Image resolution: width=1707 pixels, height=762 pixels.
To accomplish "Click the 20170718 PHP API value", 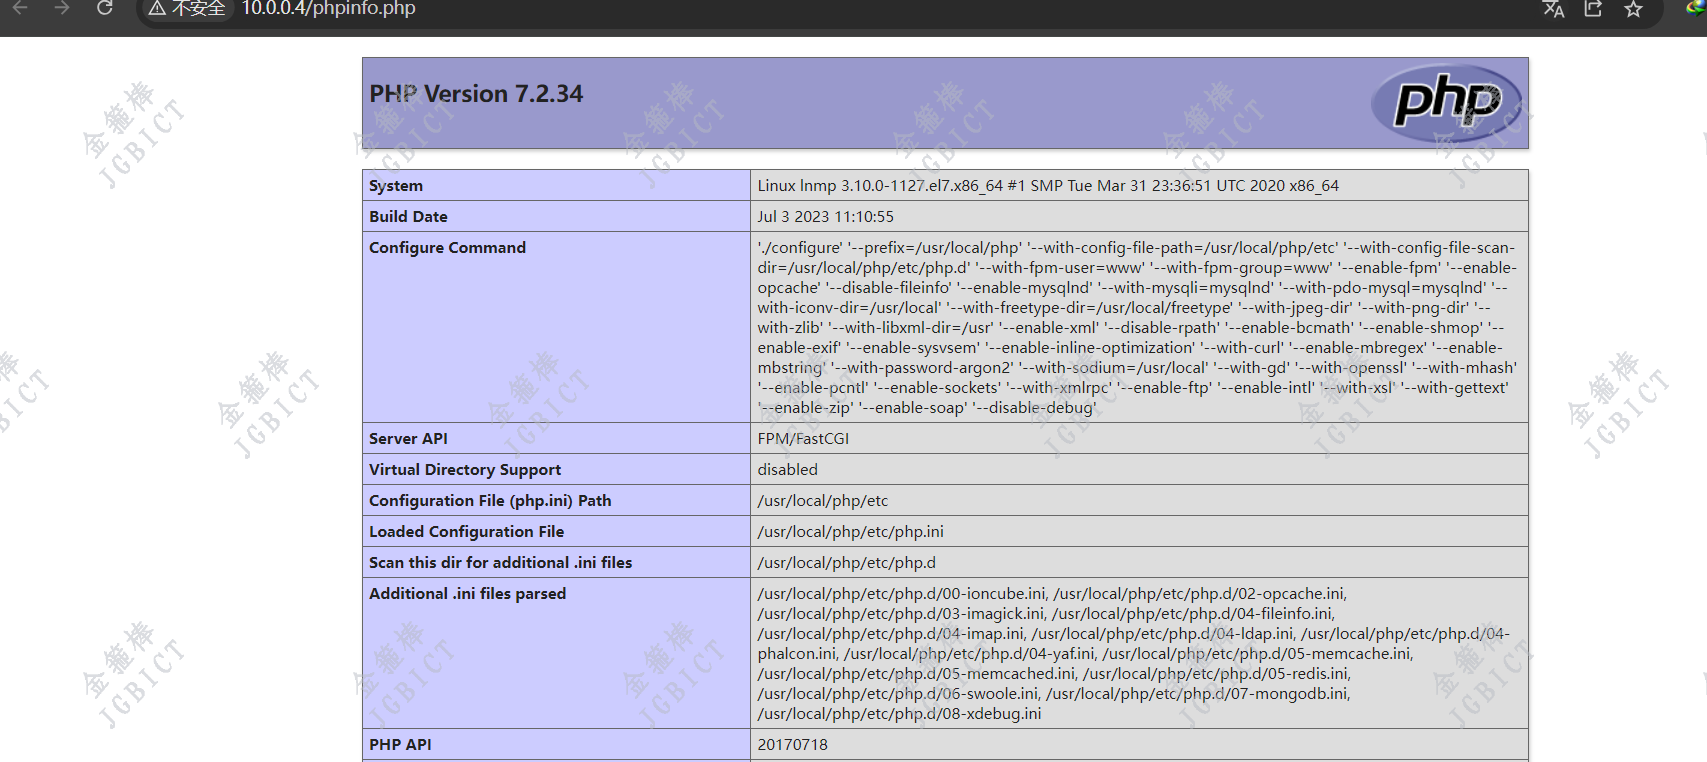I will click(x=792, y=745).
